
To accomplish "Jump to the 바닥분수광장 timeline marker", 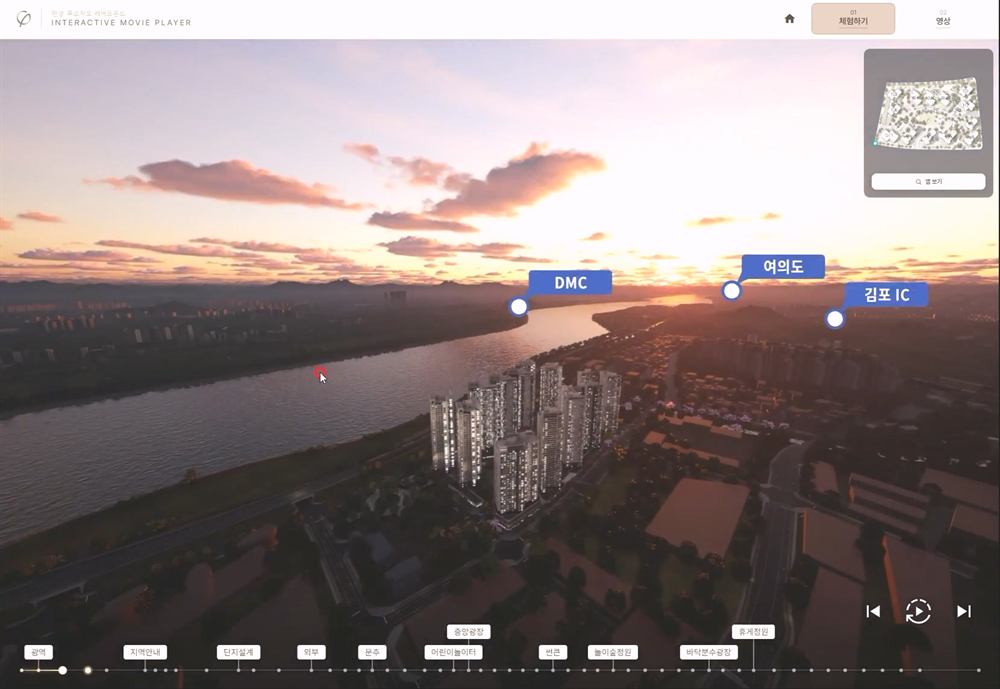I will coord(709,652).
